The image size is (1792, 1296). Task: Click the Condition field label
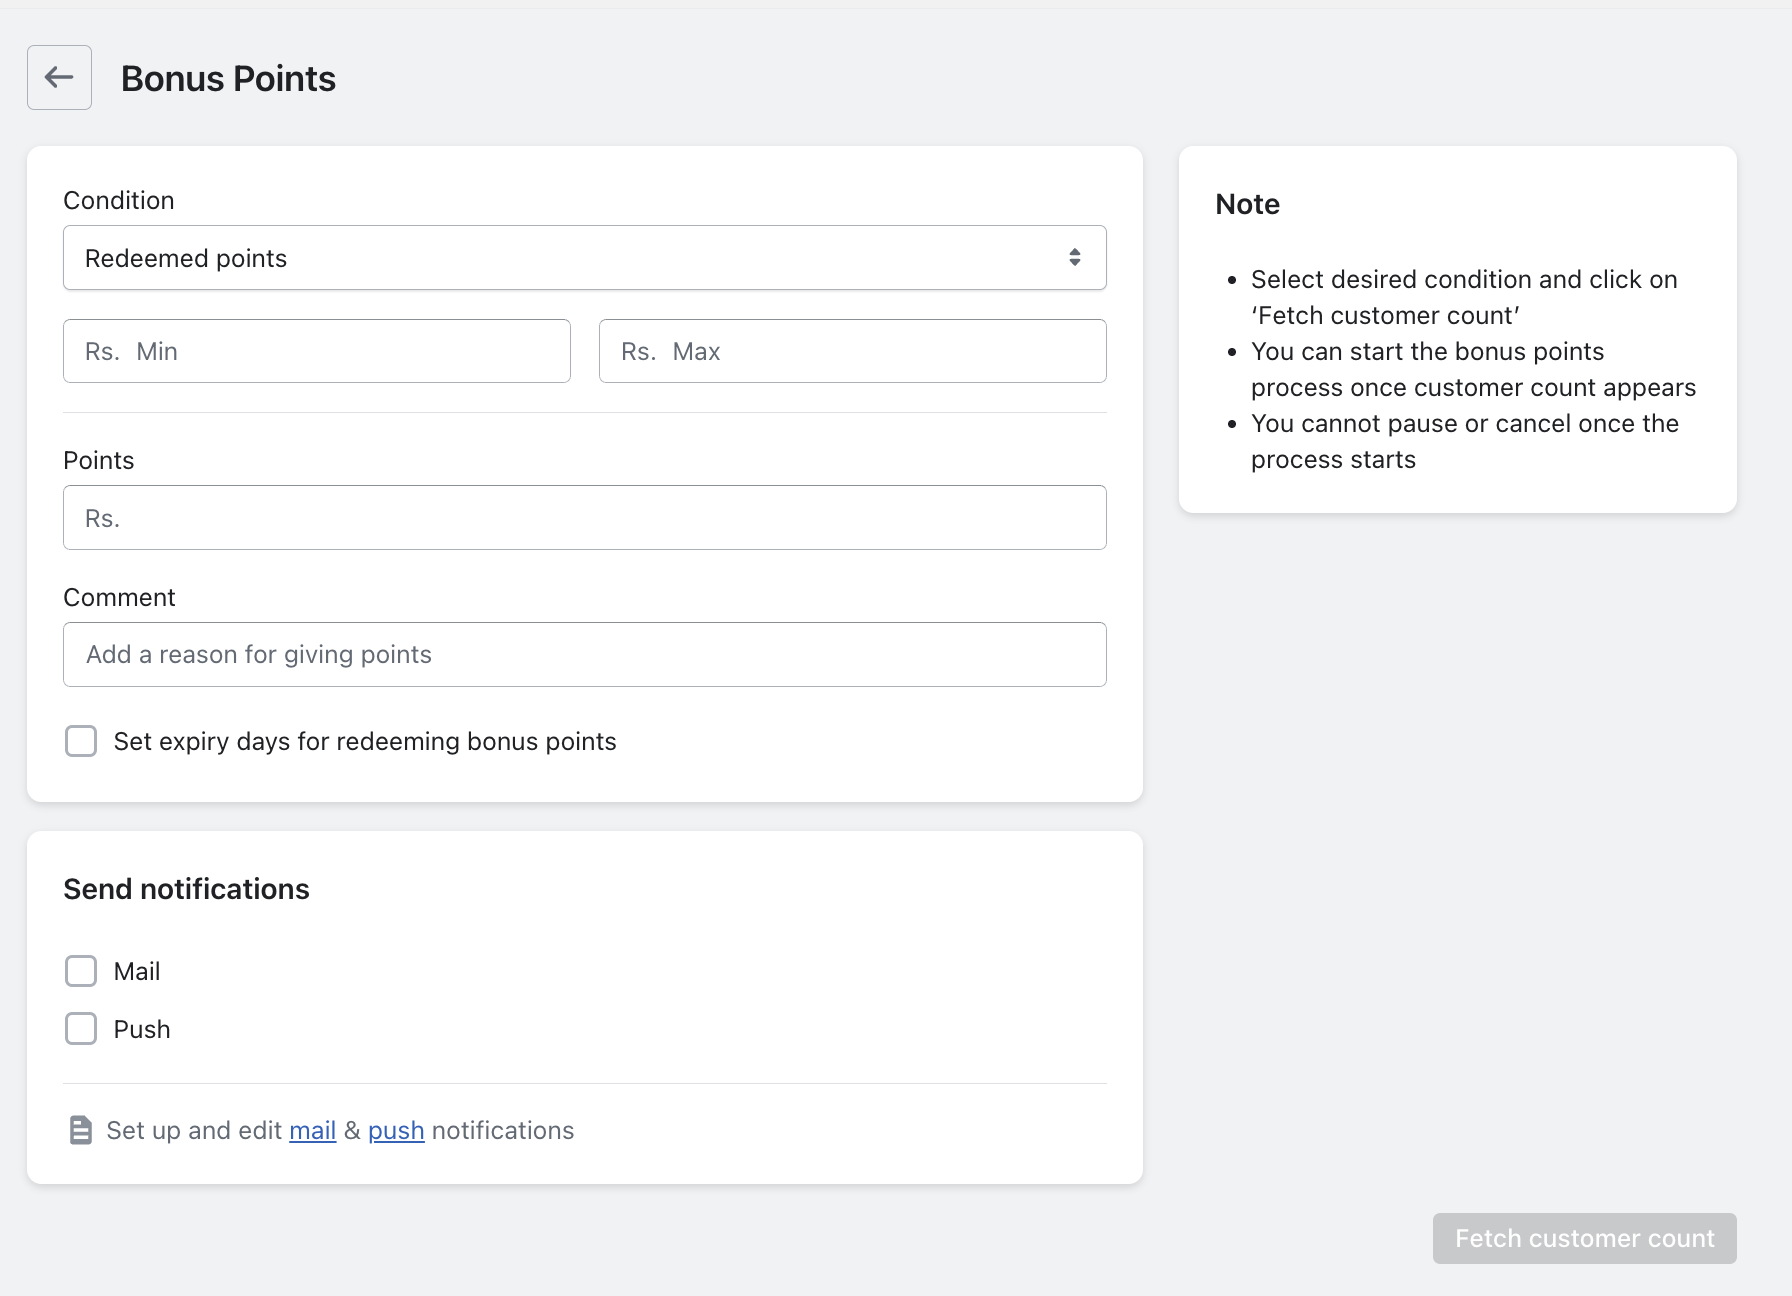(x=118, y=200)
